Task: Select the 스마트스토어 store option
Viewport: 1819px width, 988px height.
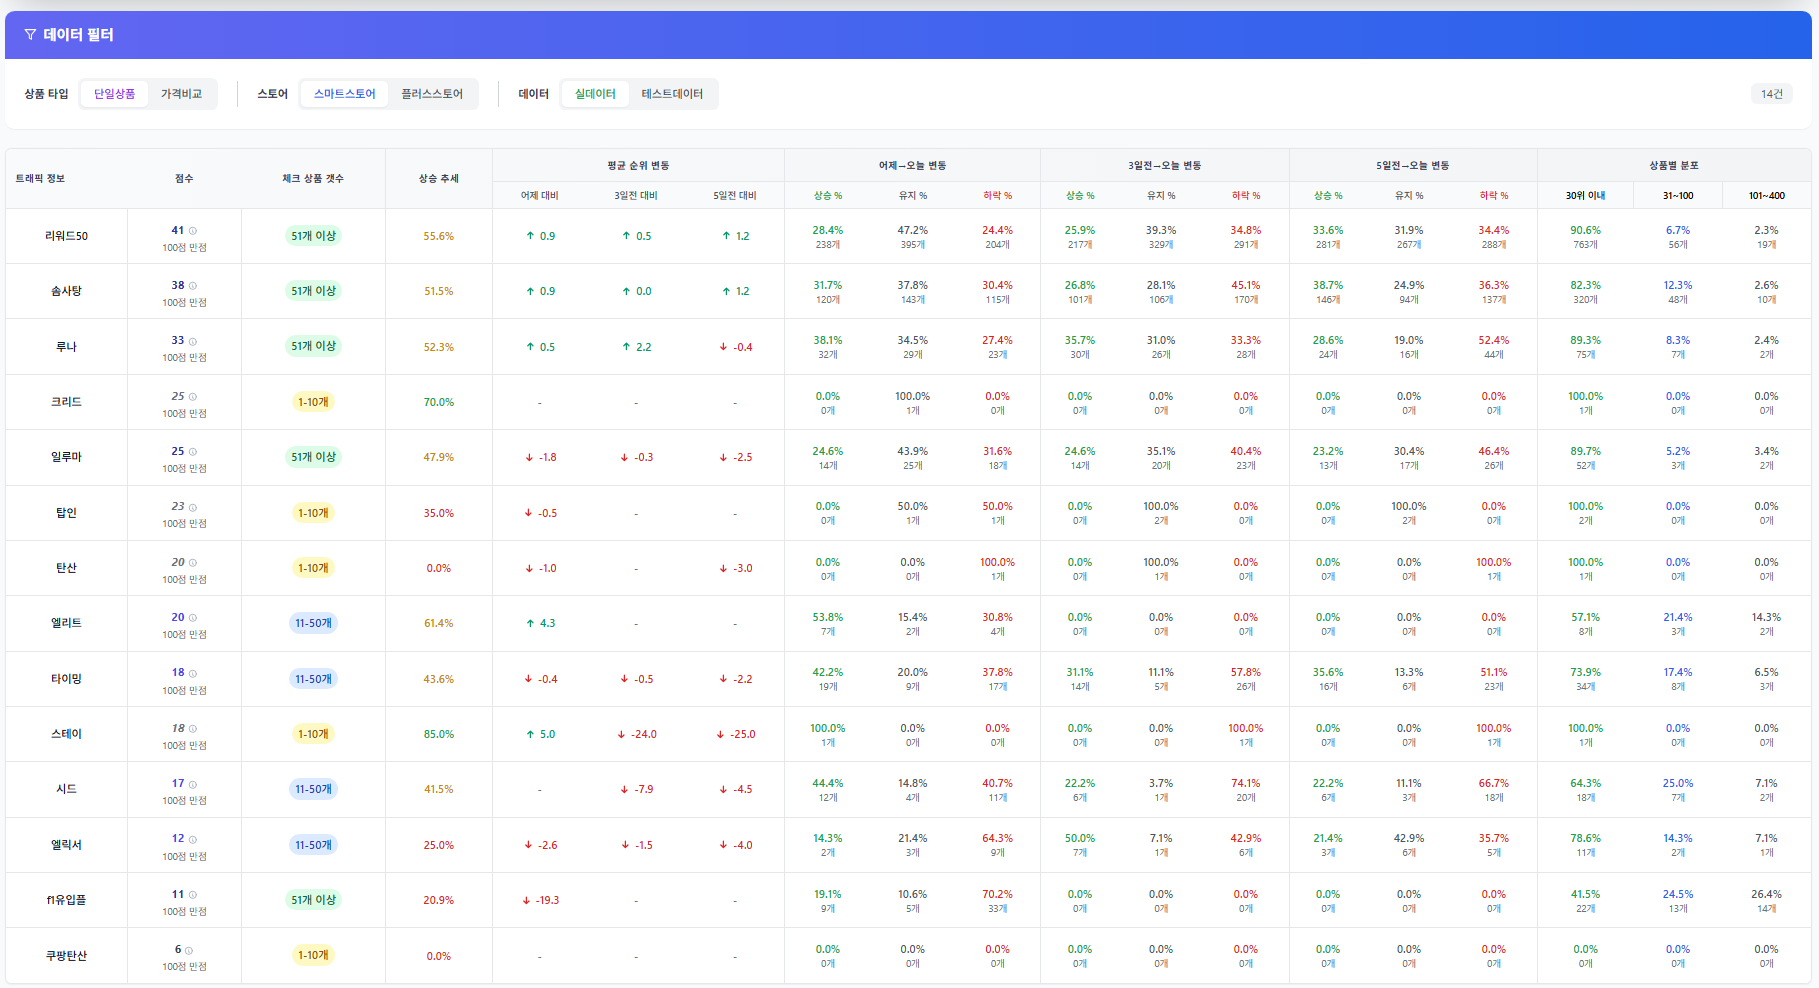Action: point(345,94)
